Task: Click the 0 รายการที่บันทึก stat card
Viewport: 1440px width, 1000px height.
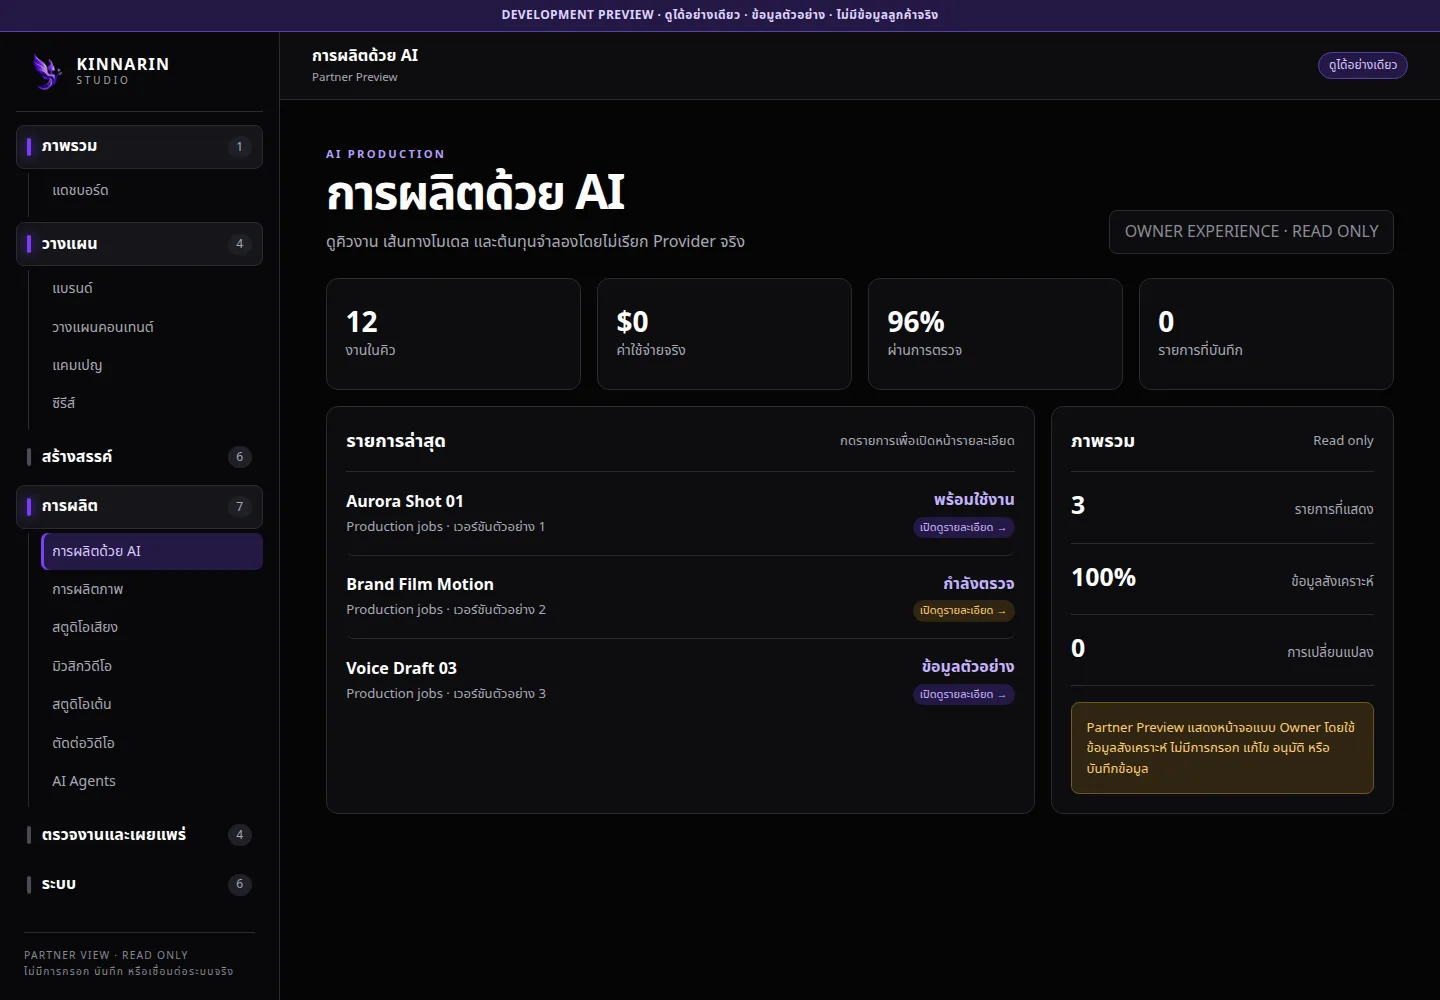Action: (x=1266, y=334)
